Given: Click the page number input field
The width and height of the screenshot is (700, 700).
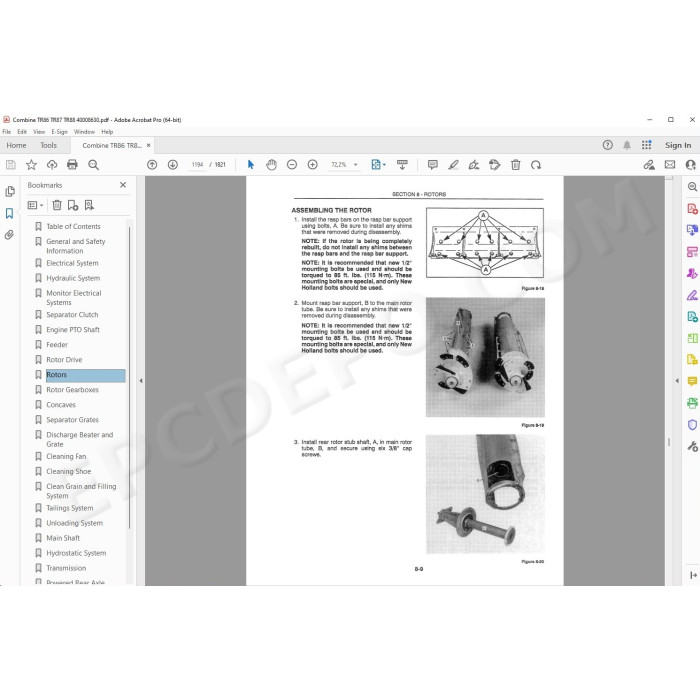Looking at the screenshot, I should 197,165.
